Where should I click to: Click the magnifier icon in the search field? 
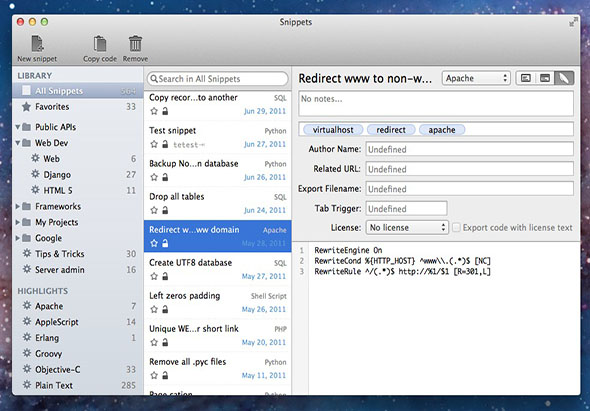[x=154, y=79]
